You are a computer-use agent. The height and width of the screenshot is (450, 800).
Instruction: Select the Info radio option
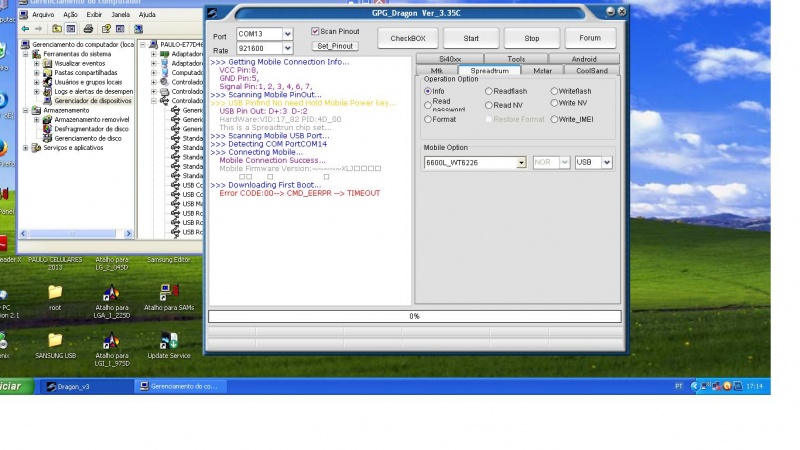(428, 91)
